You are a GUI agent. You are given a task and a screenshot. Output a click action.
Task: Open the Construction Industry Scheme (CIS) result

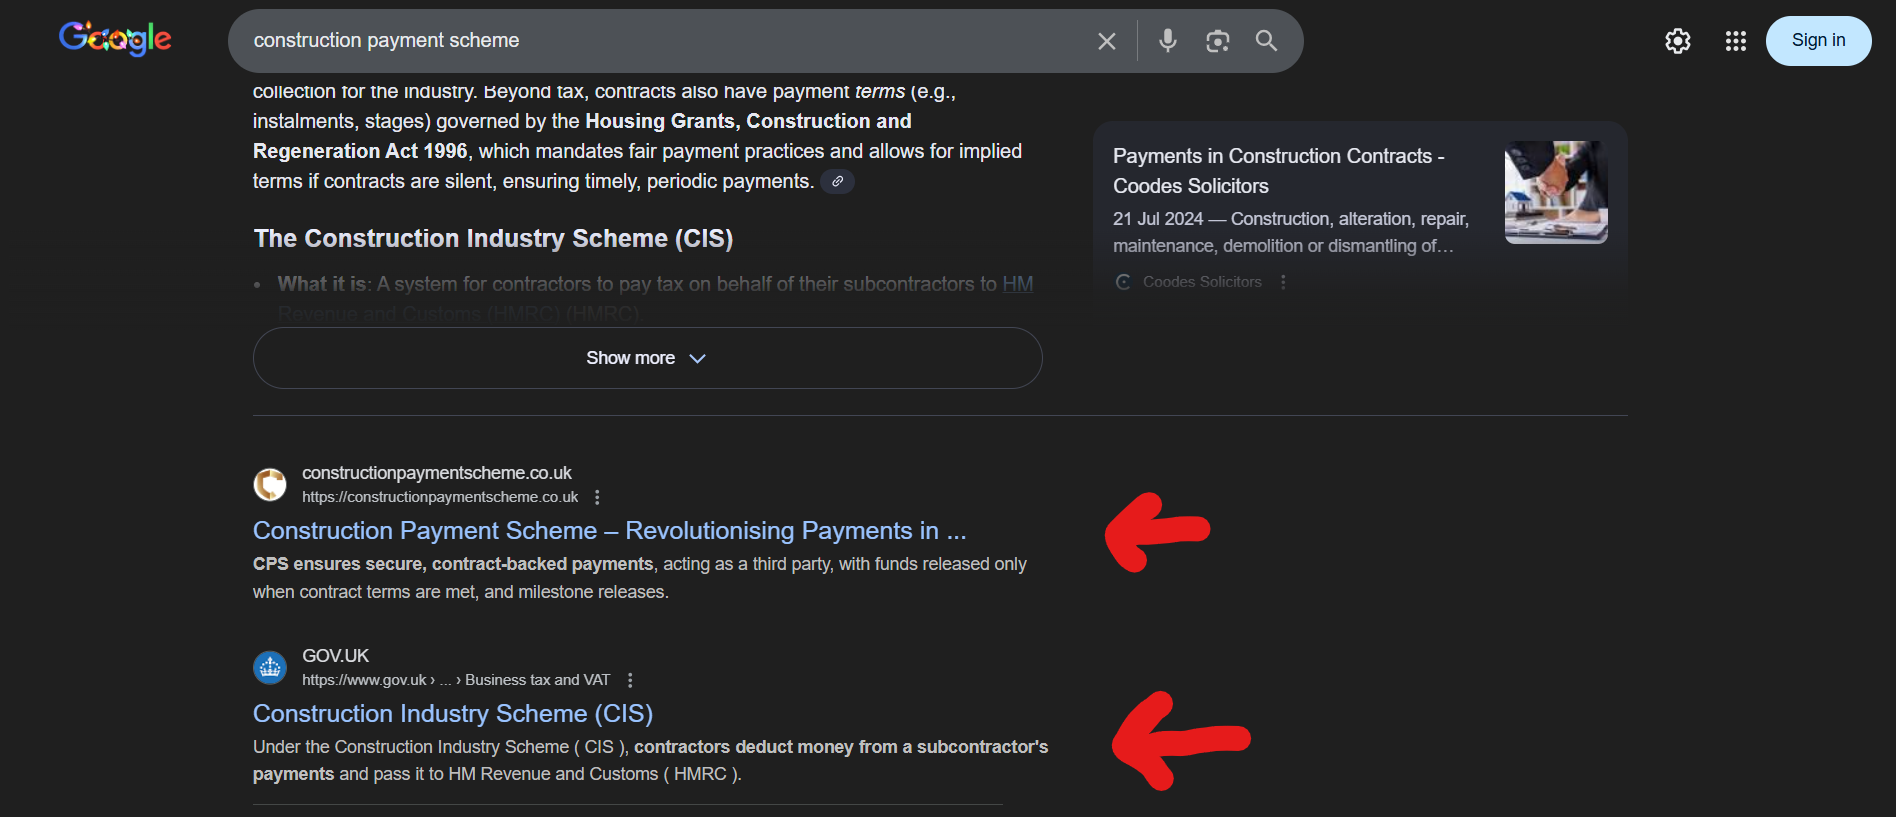pyautogui.click(x=452, y=713)
